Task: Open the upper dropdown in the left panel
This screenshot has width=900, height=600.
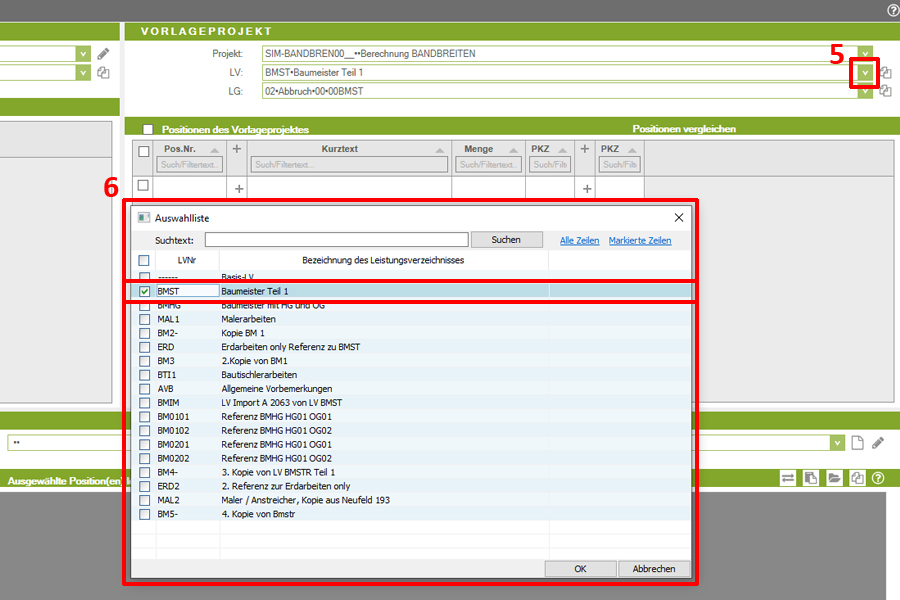Action: [x=83, y=54]
